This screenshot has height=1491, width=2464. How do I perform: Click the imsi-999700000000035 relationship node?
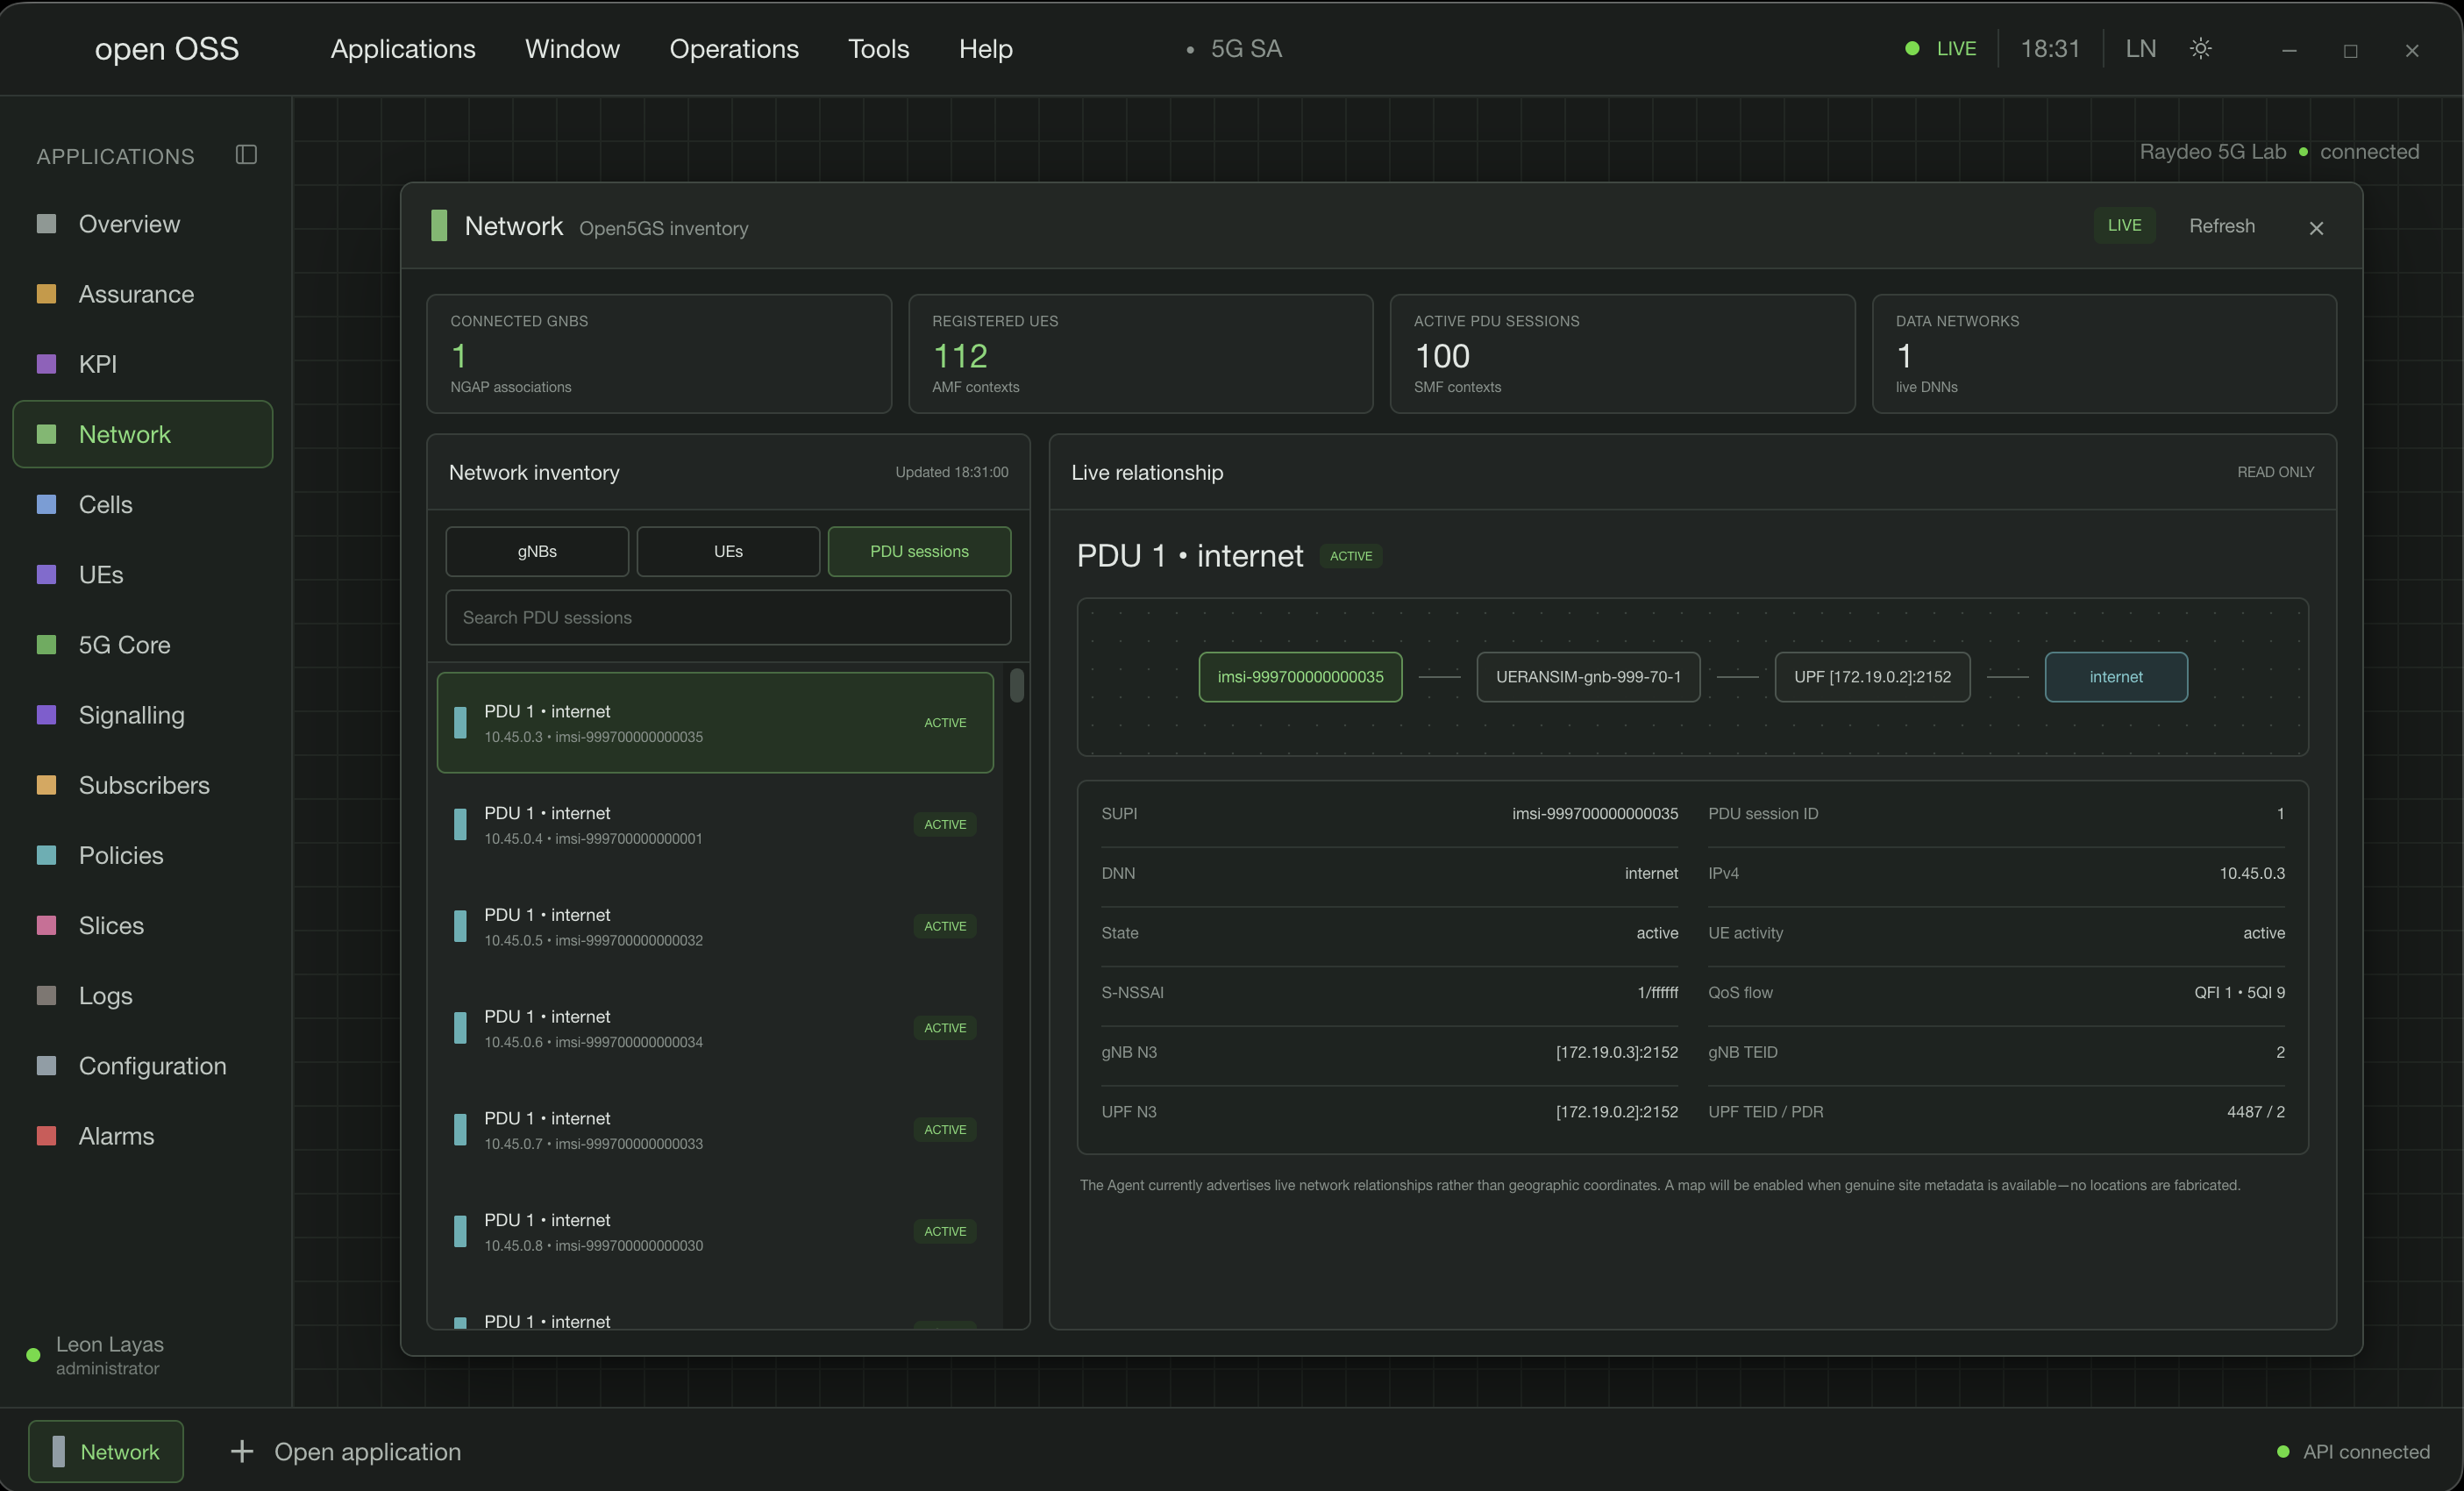point(1300,677)
